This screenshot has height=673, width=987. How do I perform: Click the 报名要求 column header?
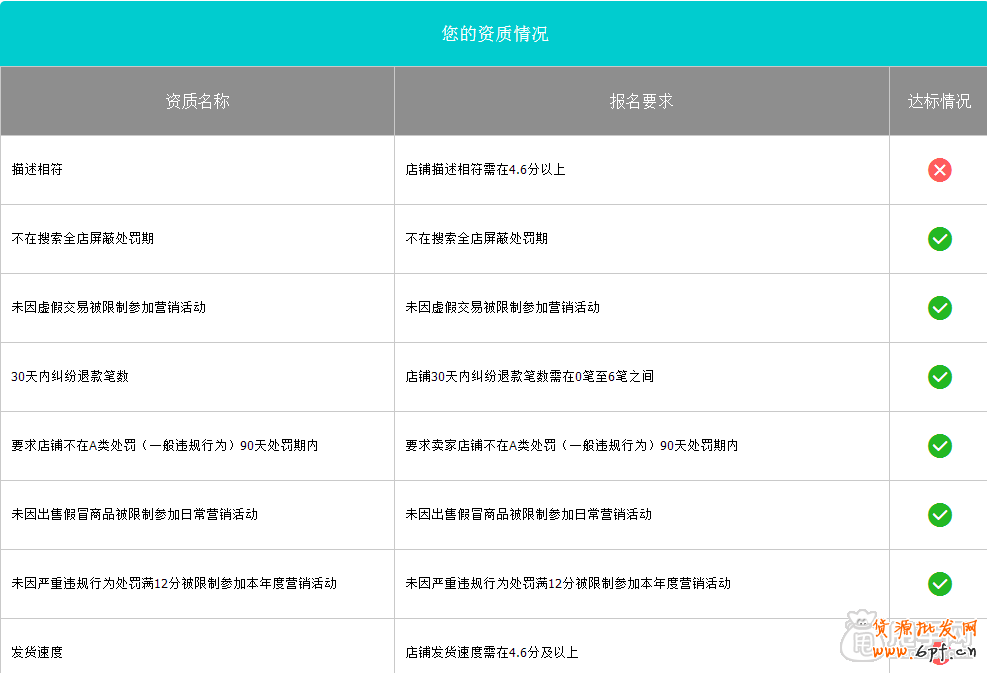pos(640,100)
